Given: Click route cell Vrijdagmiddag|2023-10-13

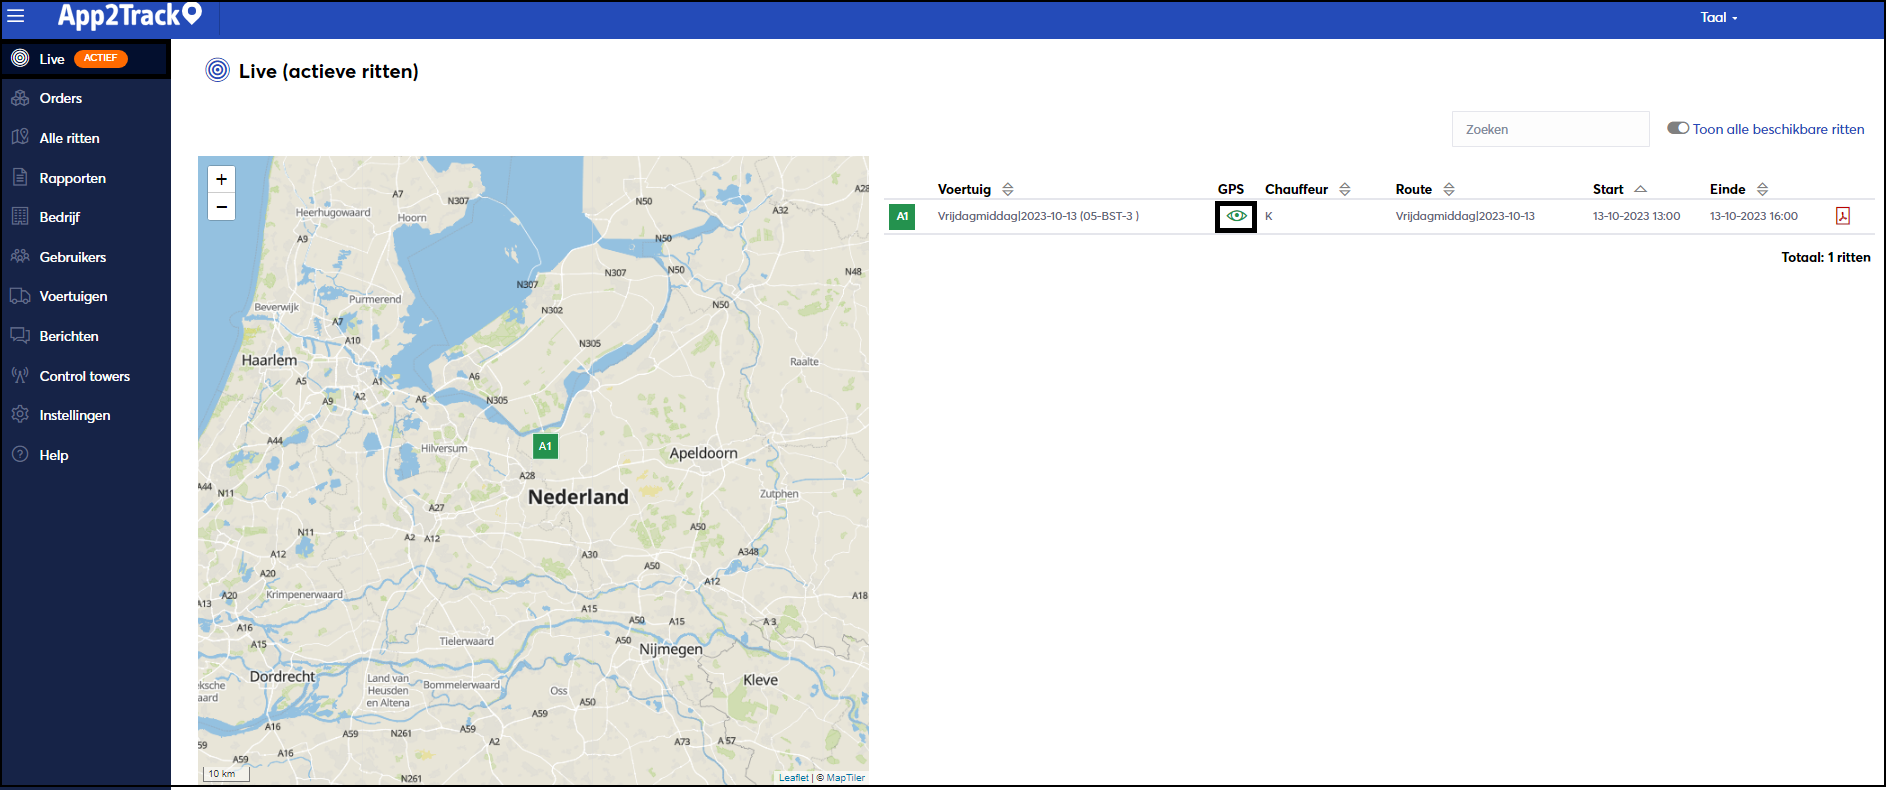Looking at the screenshot, I should click(x=1465, y=216).
